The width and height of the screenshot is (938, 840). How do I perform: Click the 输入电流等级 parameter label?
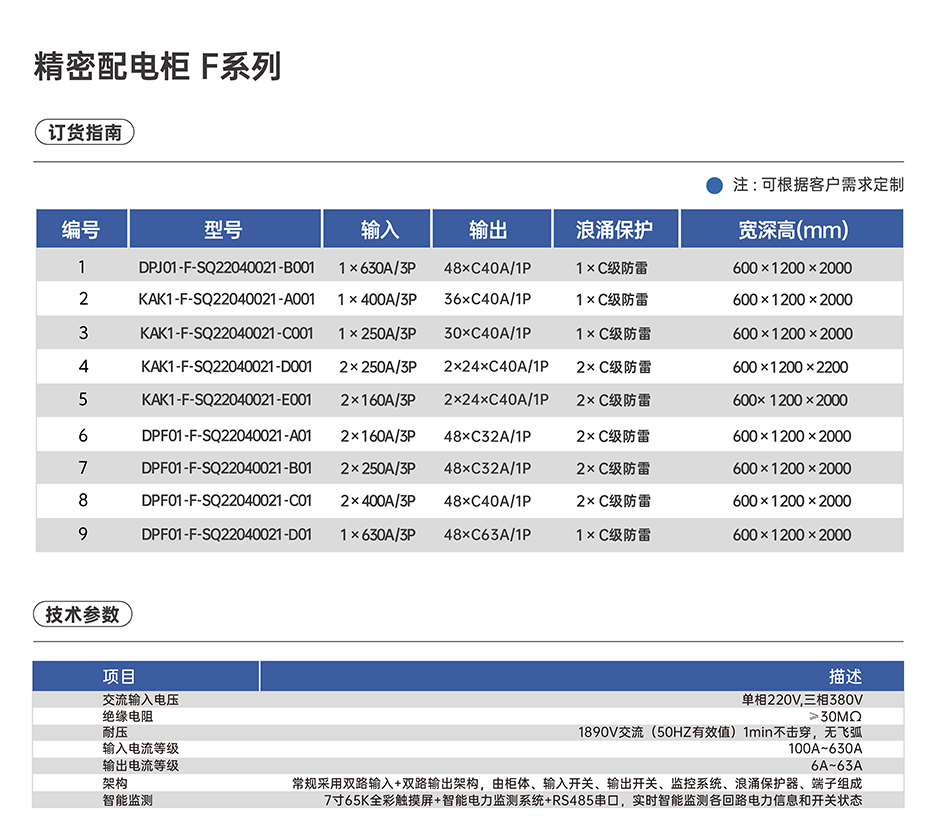(x=141, y=748)
